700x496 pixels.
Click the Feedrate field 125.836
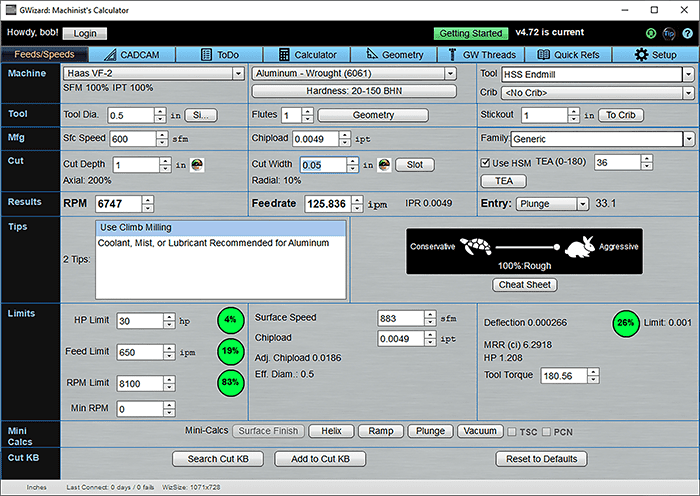[x=328, y=204]
